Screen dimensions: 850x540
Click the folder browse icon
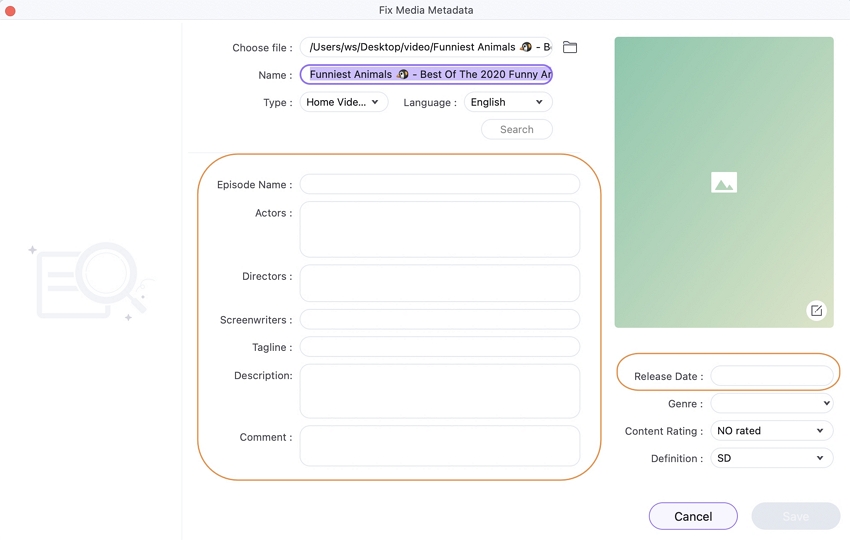(x=570, y=47)
